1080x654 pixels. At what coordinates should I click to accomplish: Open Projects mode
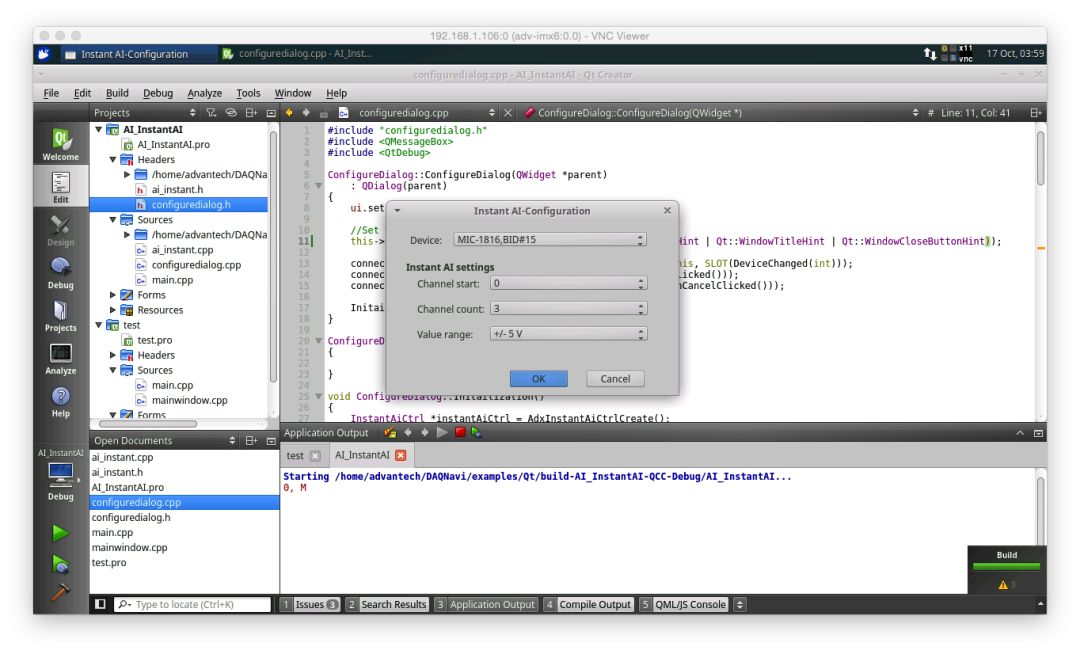[x=61, y=316]
